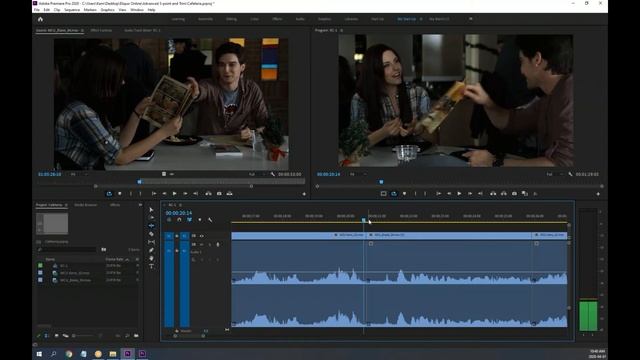The image size is (640, 360).
Task: Click the timeline playhead on ruler
Action: pyautogui.click(x=364, y=220)
